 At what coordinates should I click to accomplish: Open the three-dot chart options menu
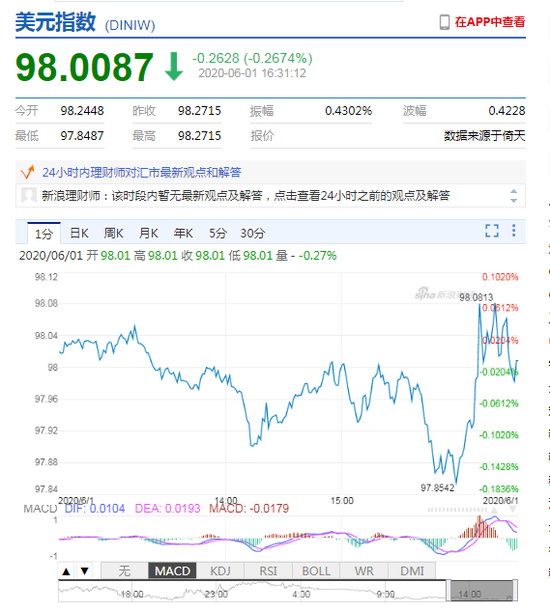(514, 231)
